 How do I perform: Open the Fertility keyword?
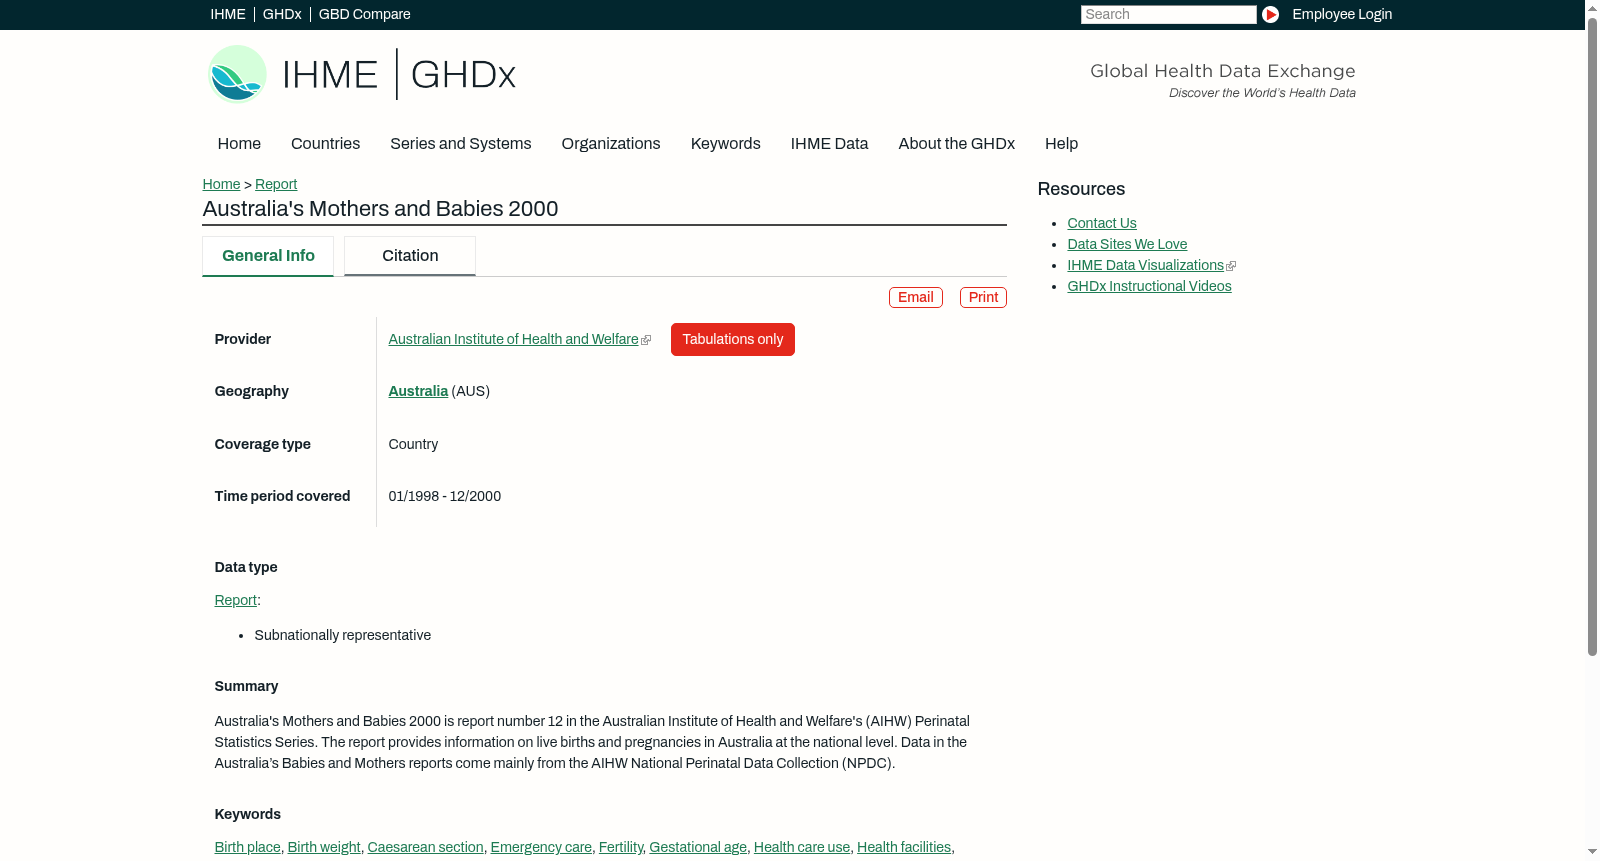click(x=621, y=848)
